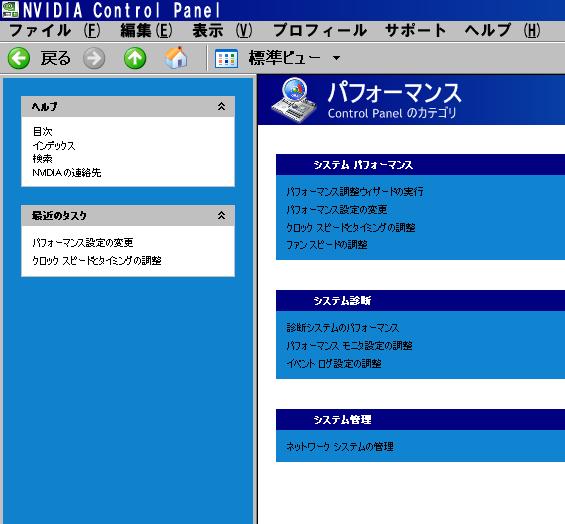Open the ヘルプ (H) menu
The height and width of the screenshot is (524, 565).
coord(502,31)
